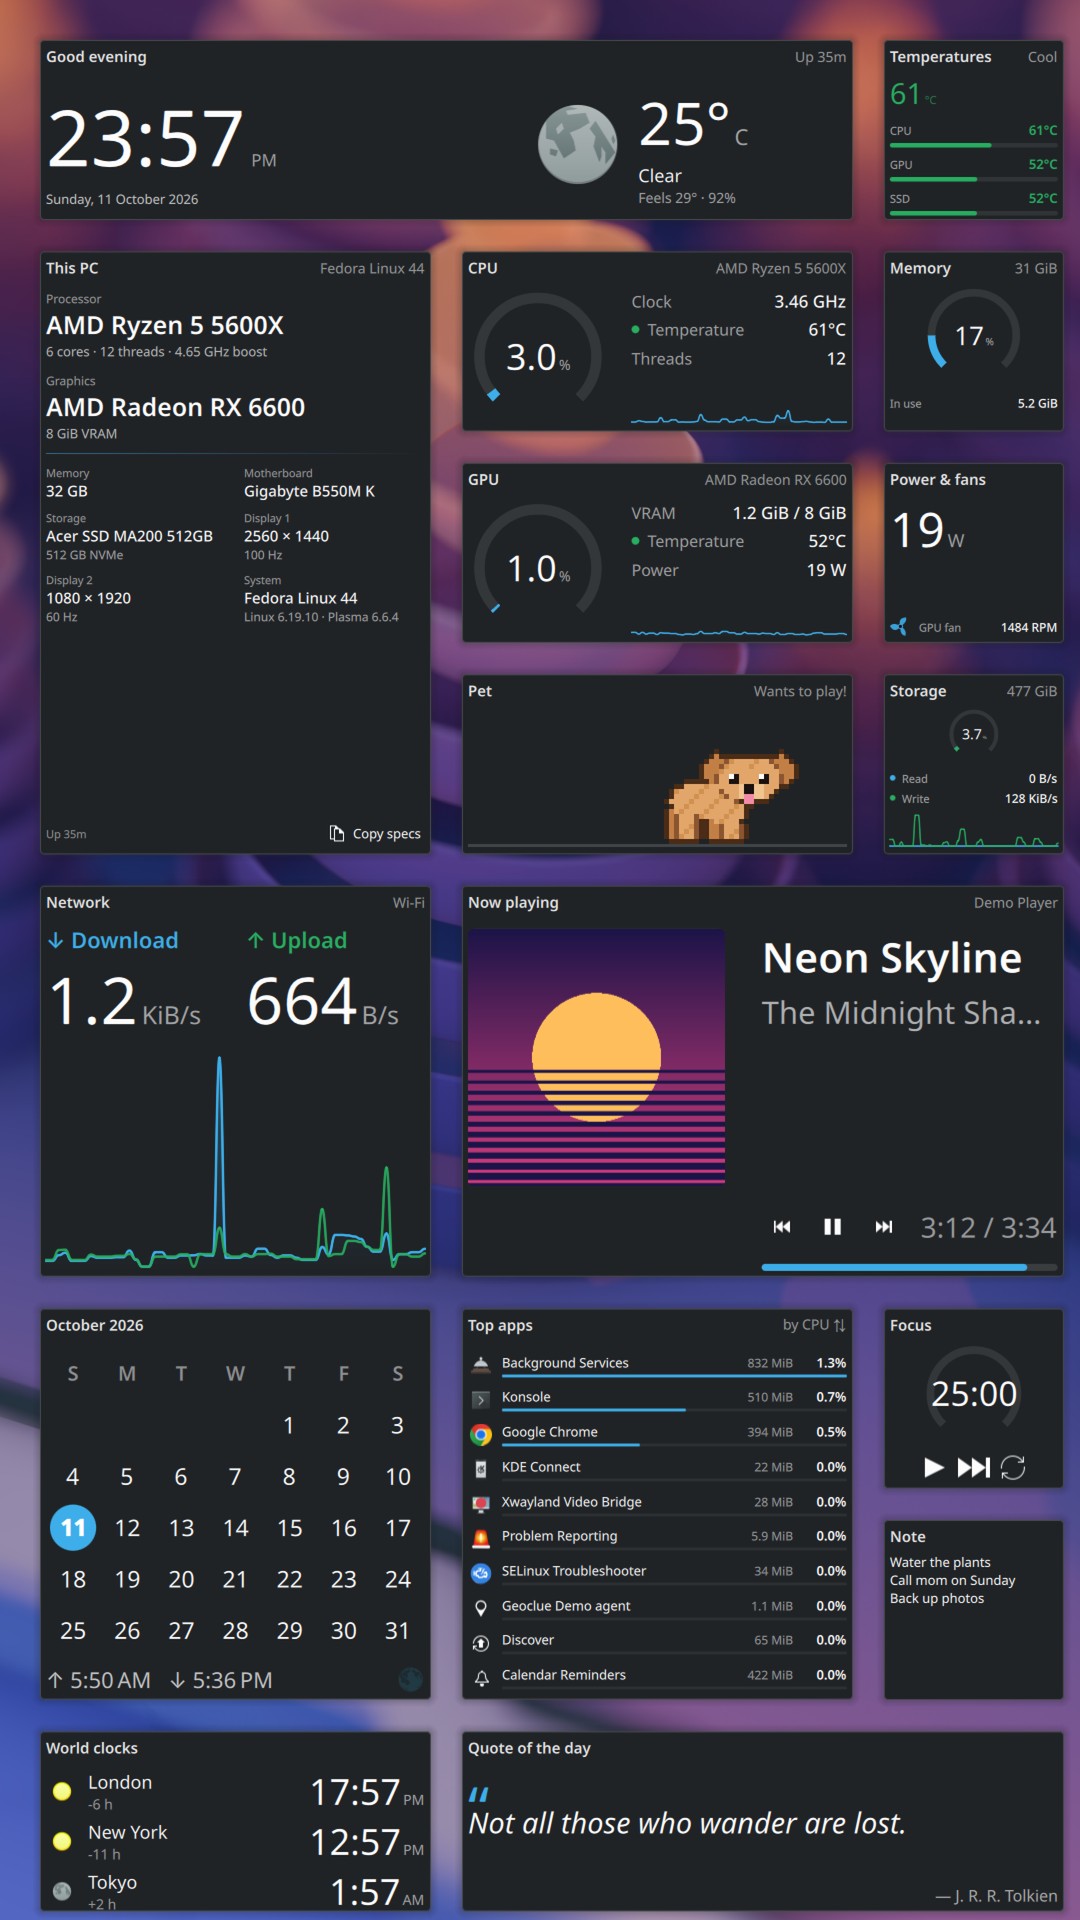Click the October 2026 calendar header

[95, 1325]
